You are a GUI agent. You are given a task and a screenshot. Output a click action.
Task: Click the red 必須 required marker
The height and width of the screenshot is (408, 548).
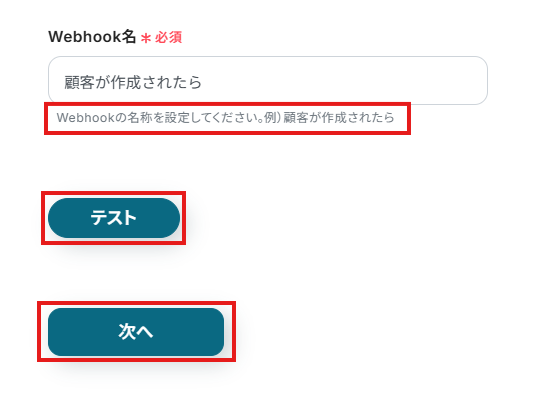point(168,37)
